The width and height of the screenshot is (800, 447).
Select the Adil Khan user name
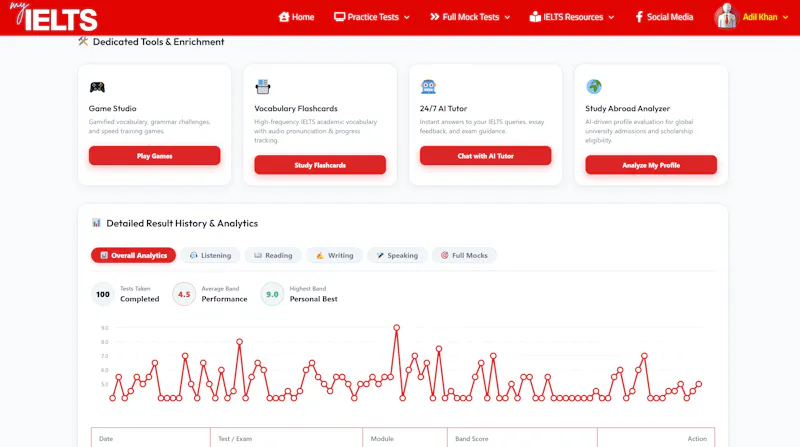(760, 17)
